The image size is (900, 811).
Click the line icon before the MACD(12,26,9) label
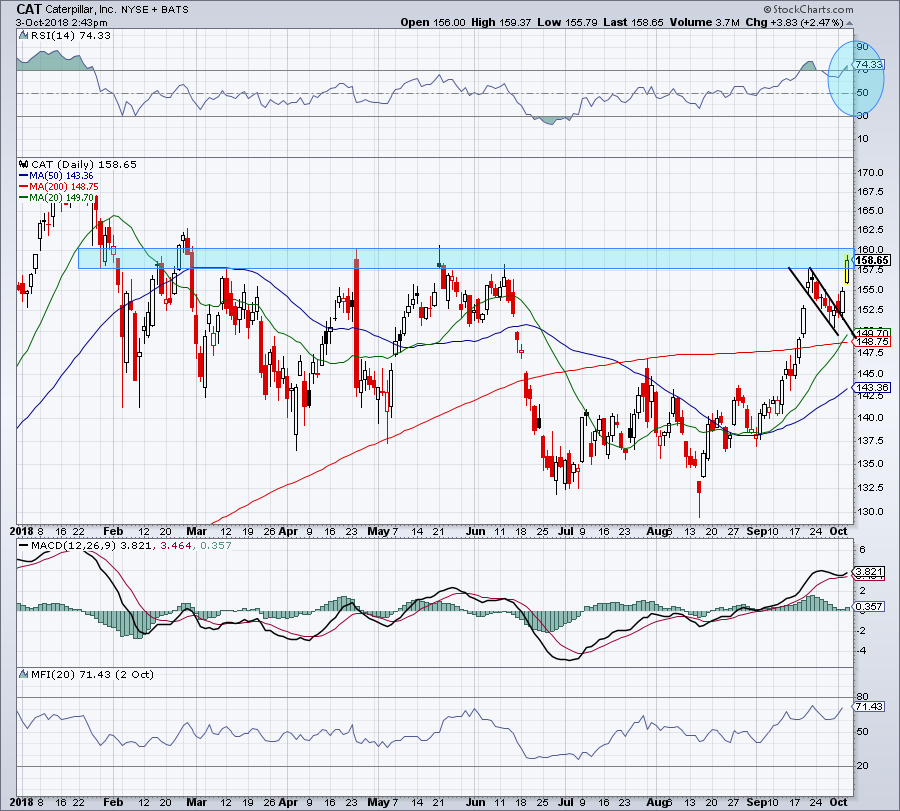24,545
